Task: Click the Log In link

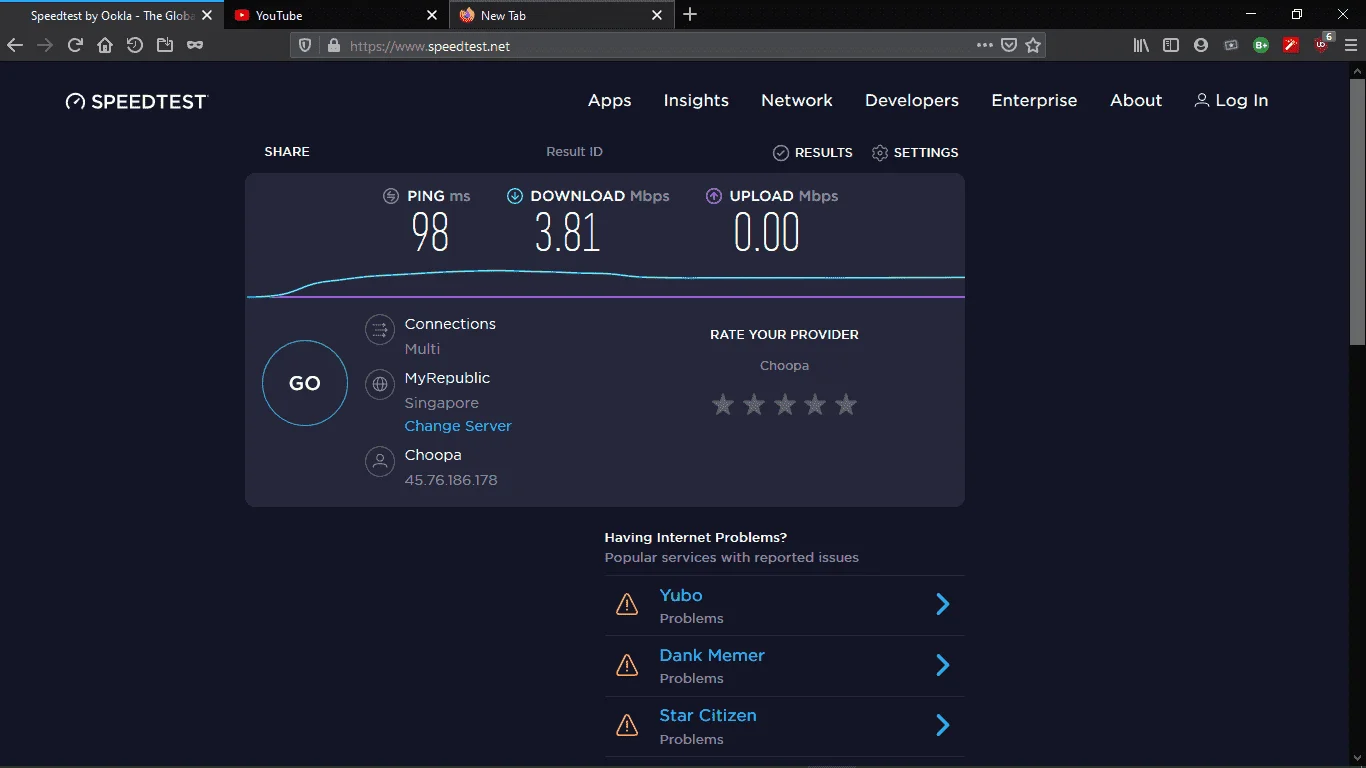Action: pyautogui.click(x=1231, y=101)
